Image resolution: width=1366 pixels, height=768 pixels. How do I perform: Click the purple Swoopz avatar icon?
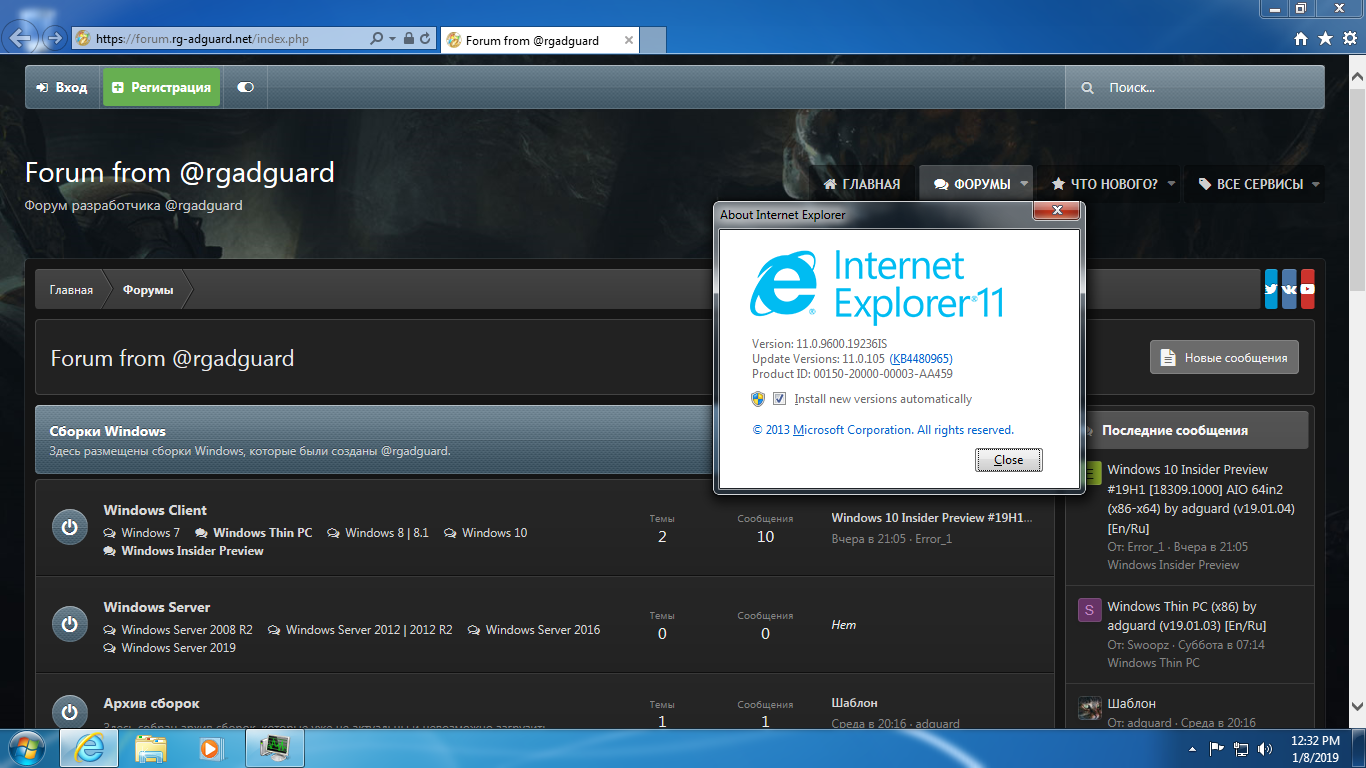point(1090,610)
